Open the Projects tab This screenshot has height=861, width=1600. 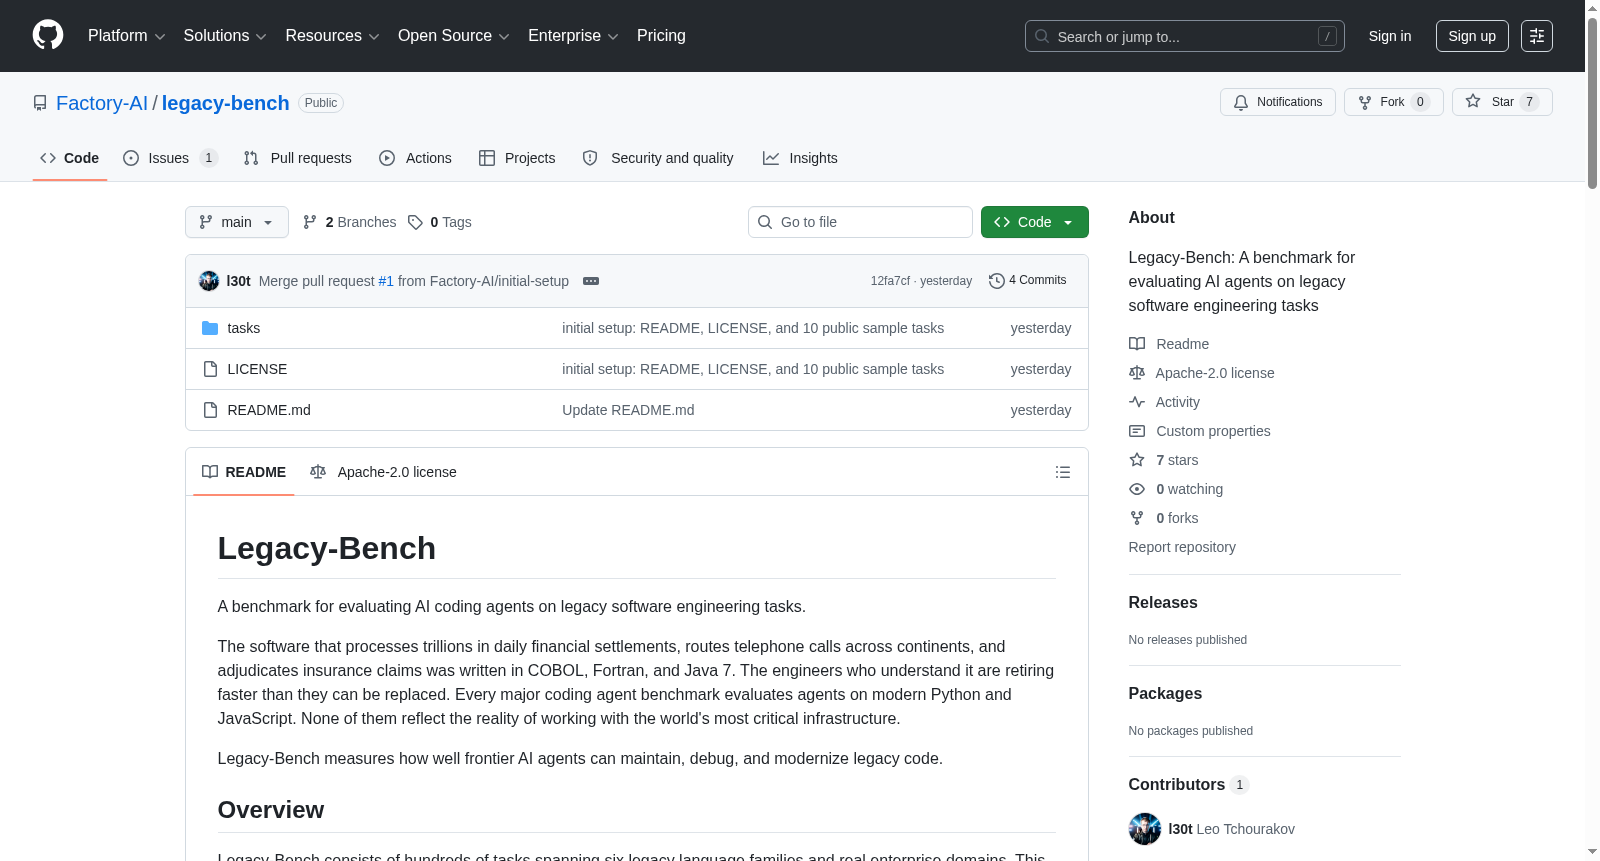point(517,158)
